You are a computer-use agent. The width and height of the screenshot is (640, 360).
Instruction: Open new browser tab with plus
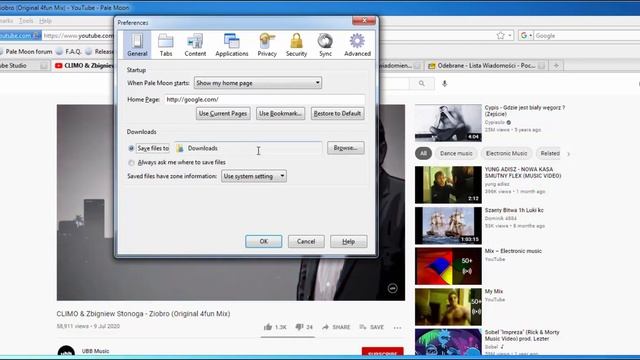[x=556, y=65]
